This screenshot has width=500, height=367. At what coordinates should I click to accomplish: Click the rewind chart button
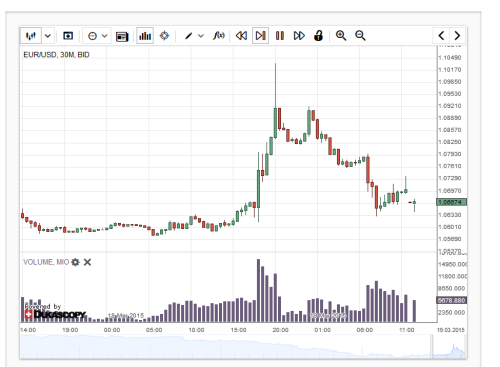pyautogui.click(x=241, y=36)
